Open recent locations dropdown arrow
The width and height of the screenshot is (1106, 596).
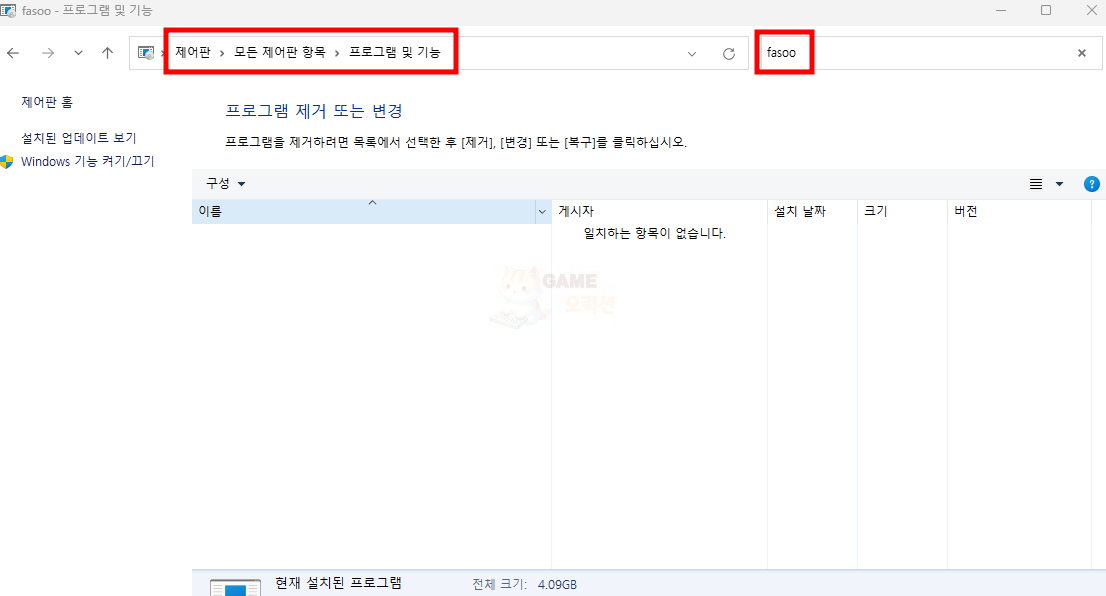[78, 53]
